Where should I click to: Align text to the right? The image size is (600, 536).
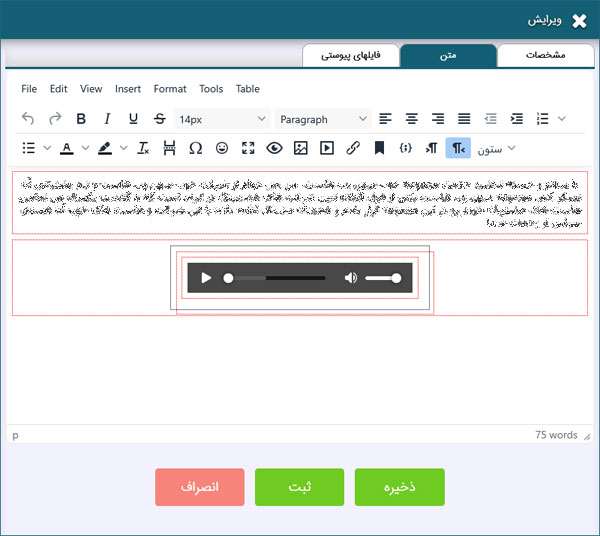point(438,119)
